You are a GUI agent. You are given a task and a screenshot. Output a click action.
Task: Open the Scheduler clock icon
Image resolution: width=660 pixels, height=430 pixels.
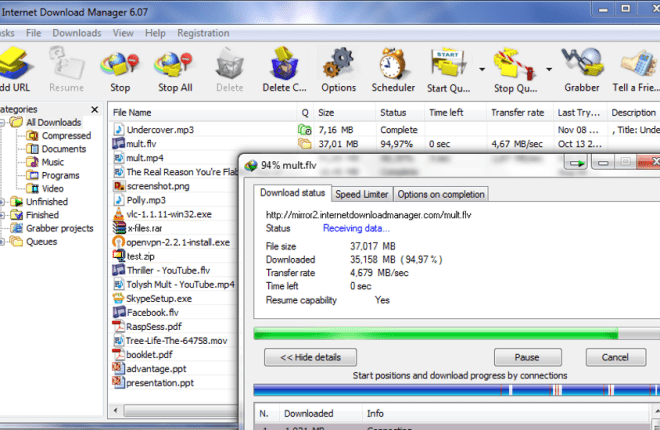(392, 63)
